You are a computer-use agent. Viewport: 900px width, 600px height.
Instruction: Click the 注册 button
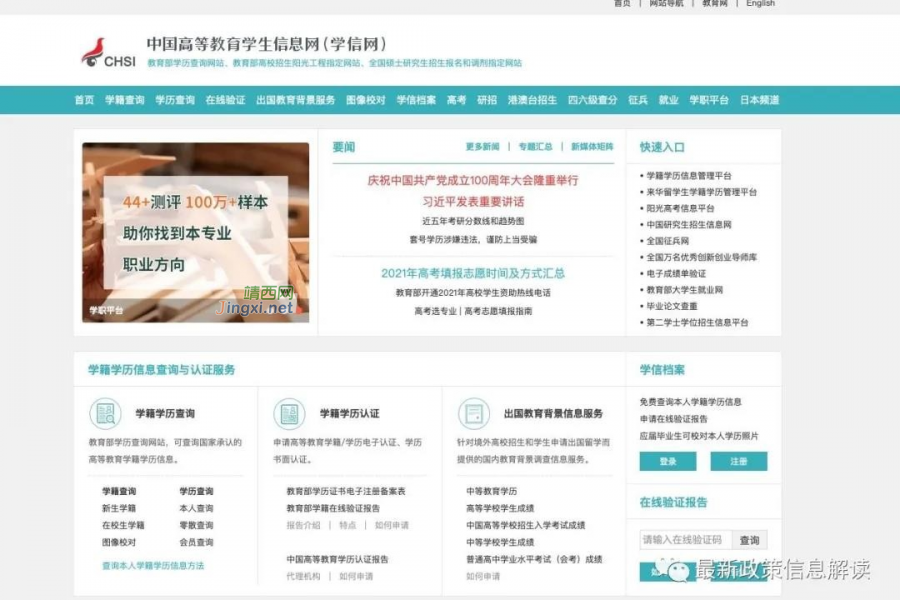[742, 461]
